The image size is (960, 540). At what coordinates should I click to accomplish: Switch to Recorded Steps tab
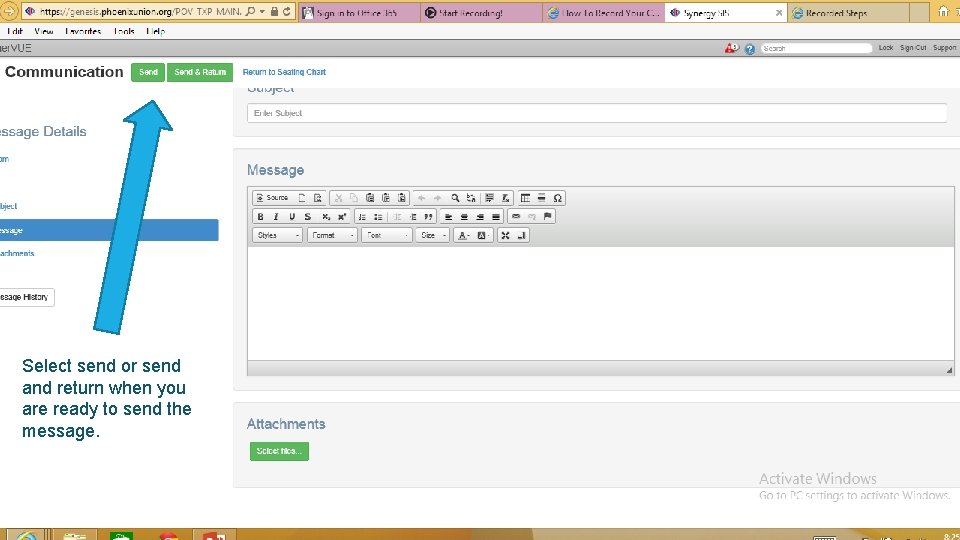(849, 12)
